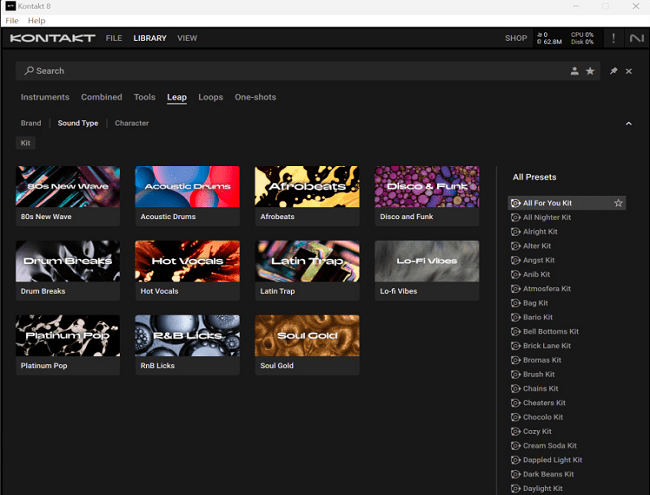650x495 pixels.
Task: Click the preset icon beside Bag Kit
Action: coord(516,303)
